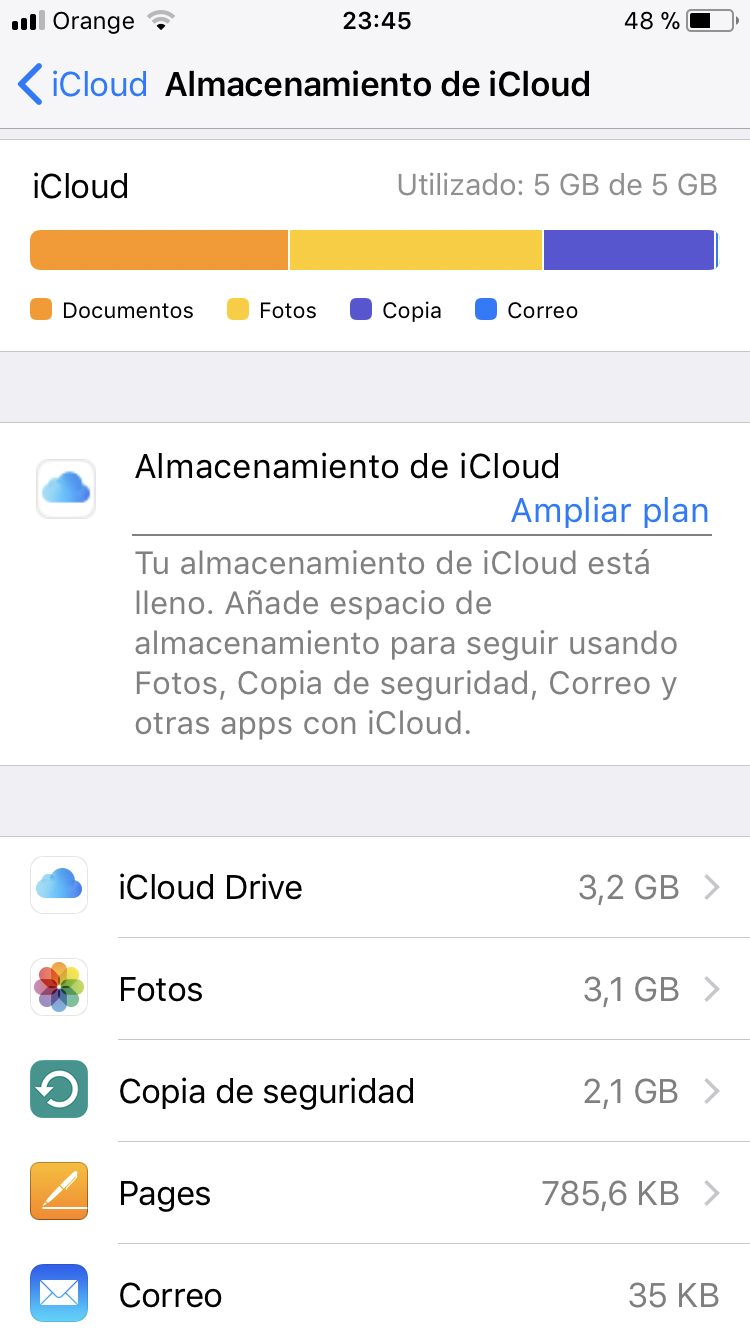This screenshot has width=750, height=1334.
Task: Open the Pages storage chevron
Action: tap(712, 1193)
